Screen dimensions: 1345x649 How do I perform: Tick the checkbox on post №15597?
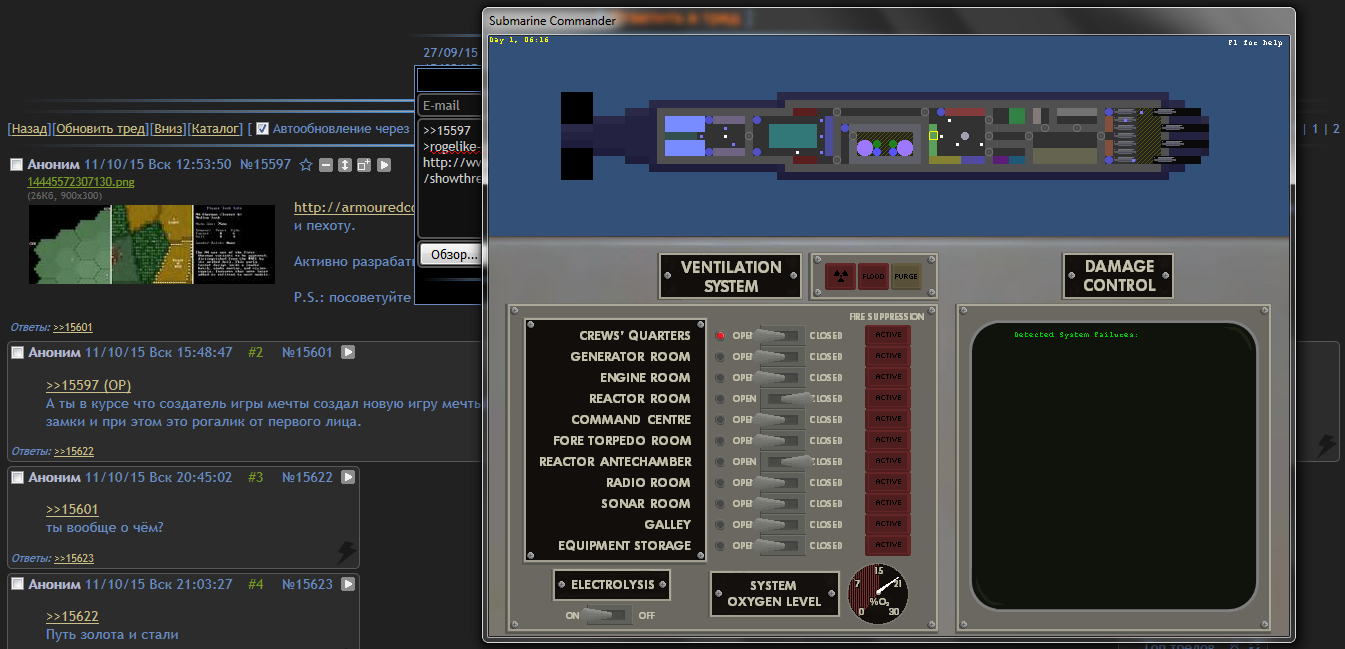click(x=17, y=165)
